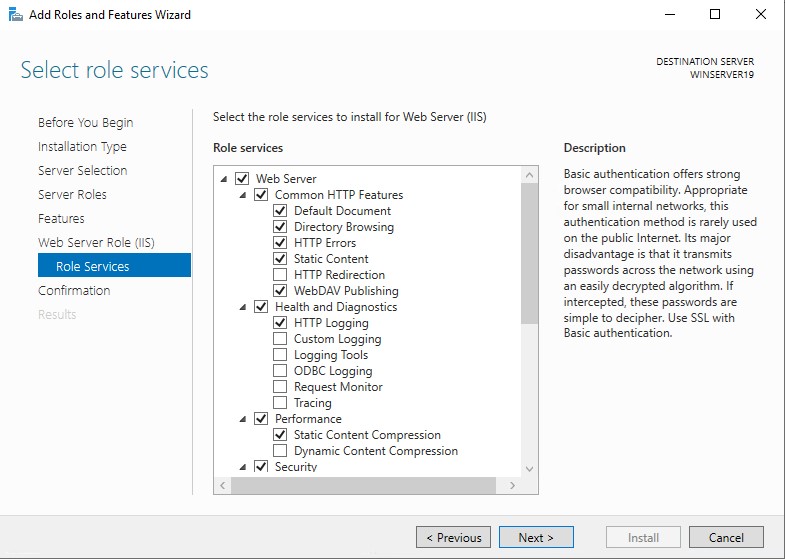Click the vertical scrollbar thumb in role services
Image resolution: width=785 pixels, height=559 pixels.
[x=529, y=254]
